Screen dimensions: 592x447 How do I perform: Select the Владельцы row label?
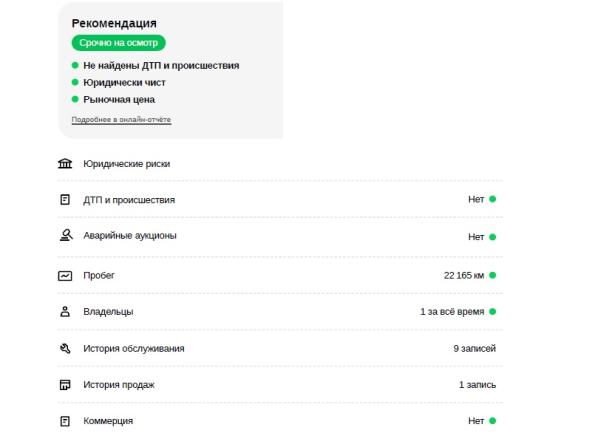coord(108,312)
